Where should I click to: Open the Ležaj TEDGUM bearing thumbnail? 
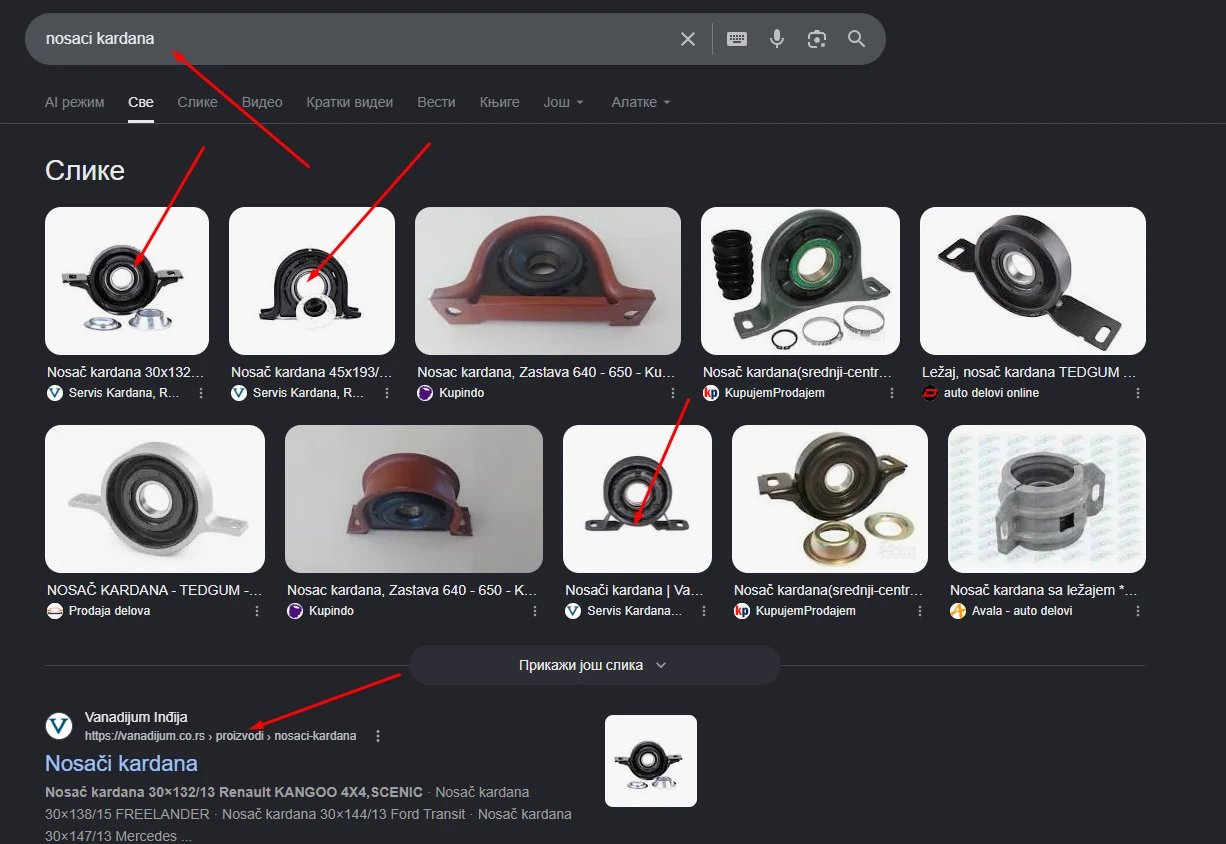click(x=1033, y=281)
